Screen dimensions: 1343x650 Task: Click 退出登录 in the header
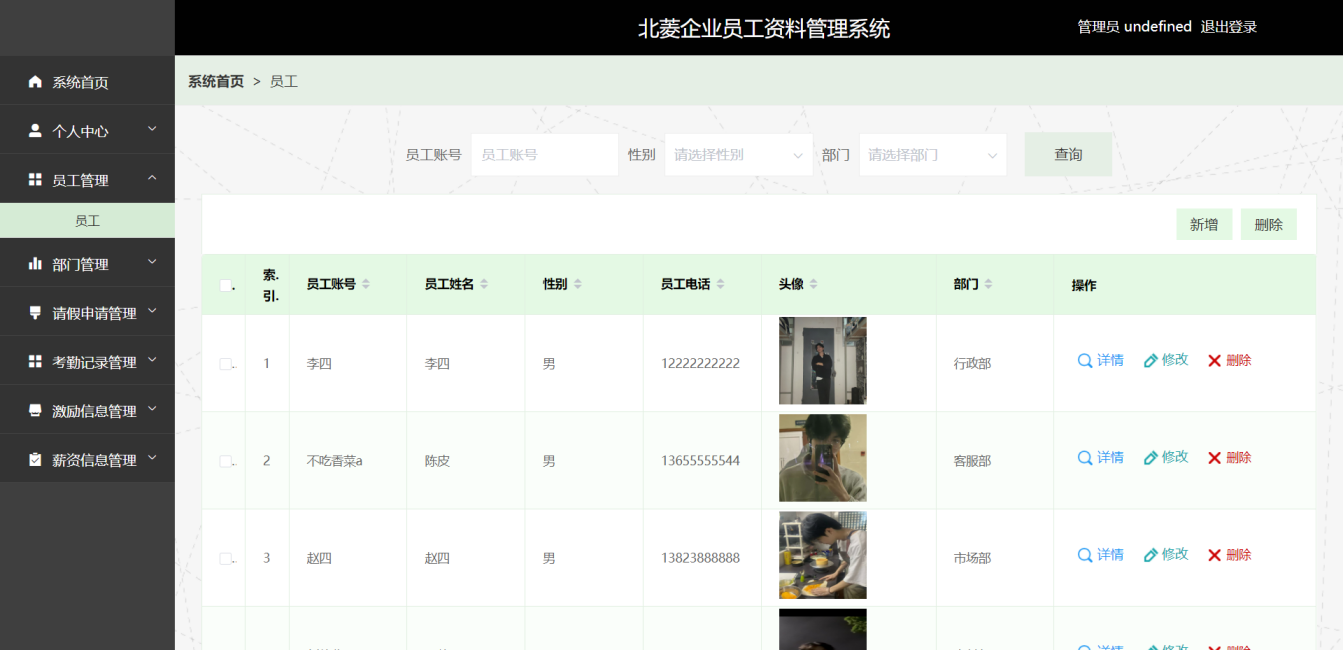[1229, 27]
